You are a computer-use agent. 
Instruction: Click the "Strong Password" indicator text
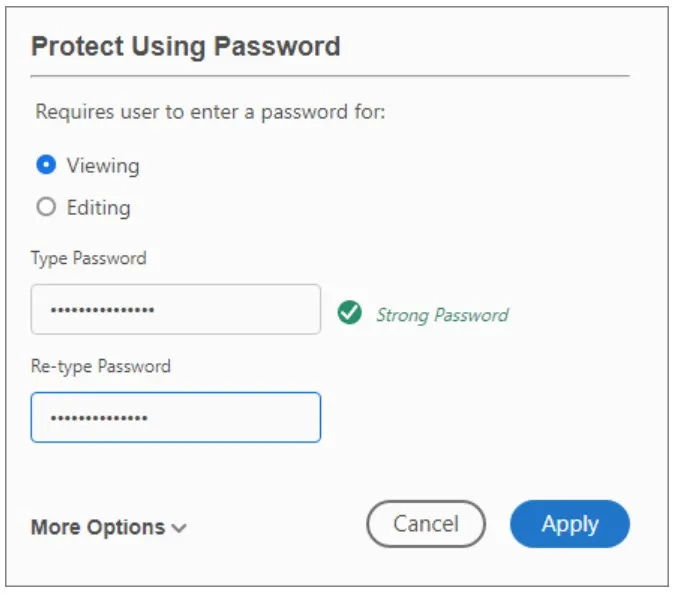coord(441,315)
